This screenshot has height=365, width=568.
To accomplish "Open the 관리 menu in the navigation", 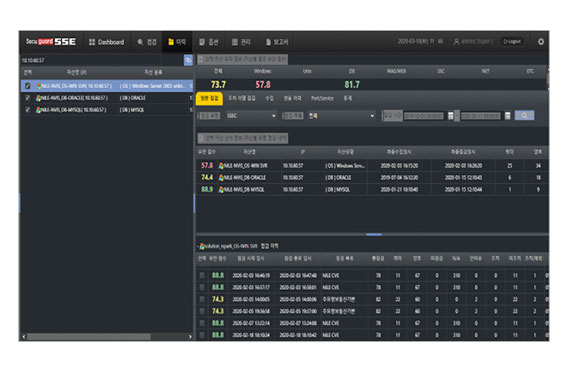I will pos(241,42).
